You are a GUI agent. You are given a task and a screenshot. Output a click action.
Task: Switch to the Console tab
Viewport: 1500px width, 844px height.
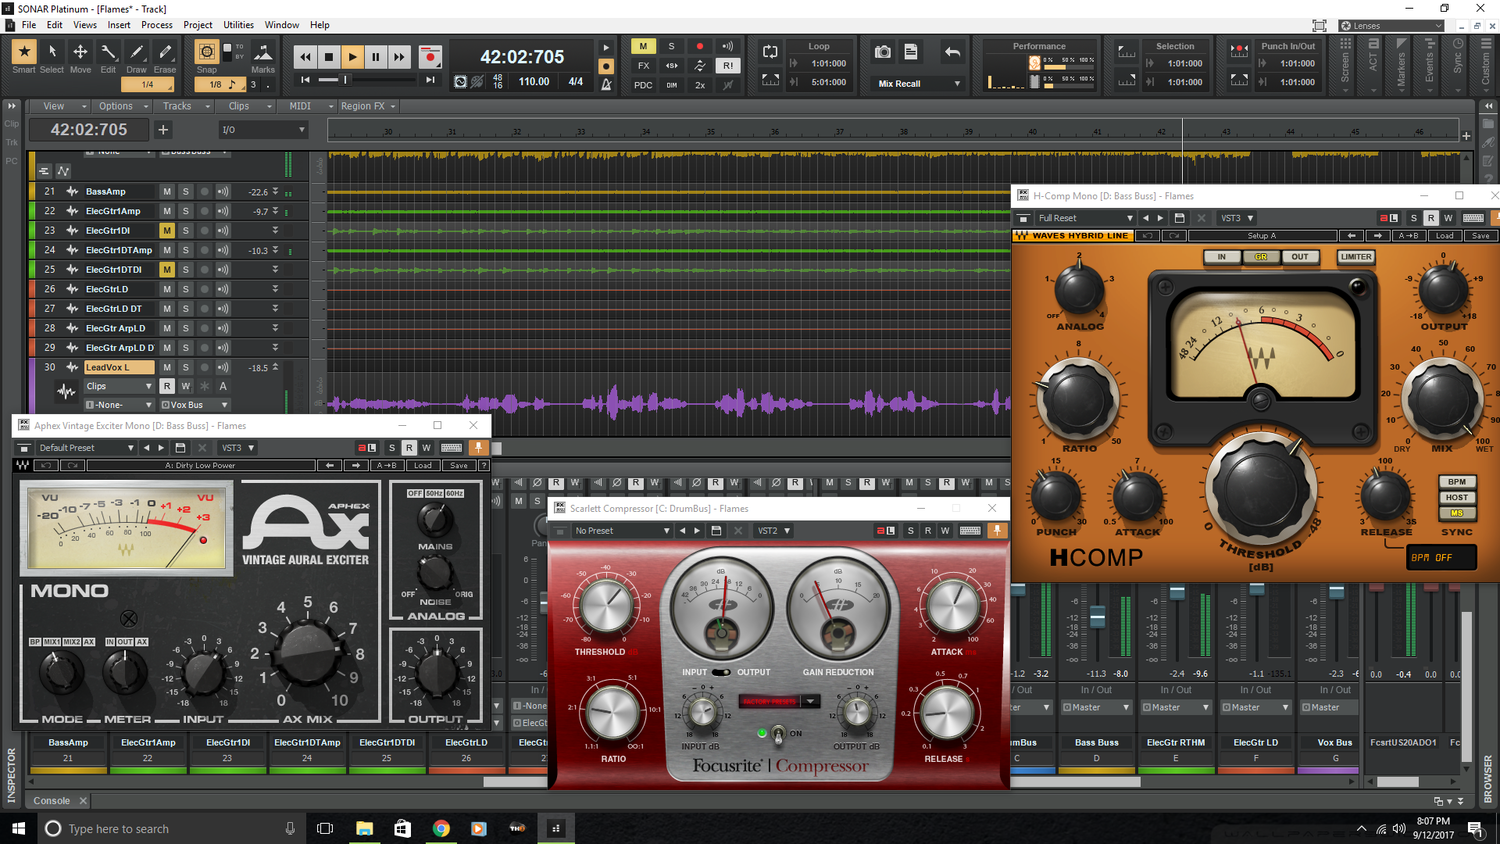point(52,800)
